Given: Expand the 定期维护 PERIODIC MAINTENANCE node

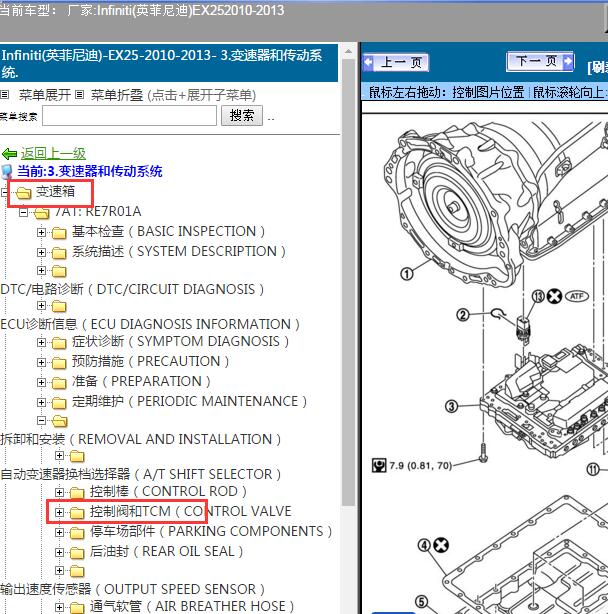Looking at the screenshot, I should [x=41, y=402].
